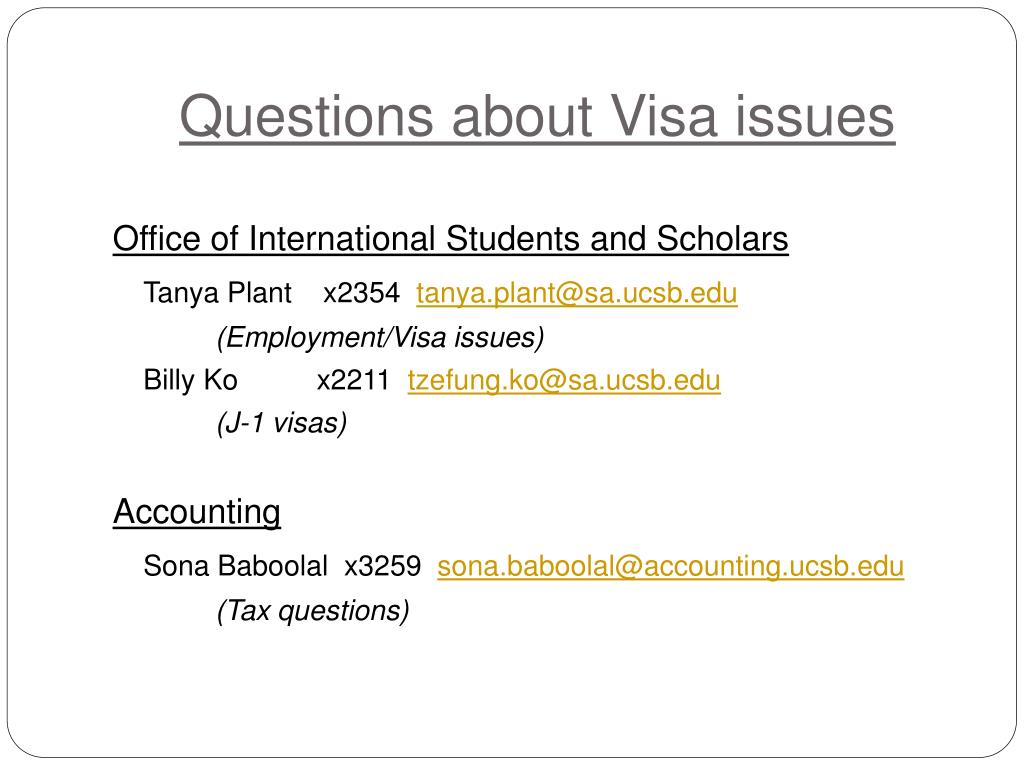Viewport: 1024px width, 768px height.
Task: Click the word "Scholars" in the heading
Action: (722, 238)
